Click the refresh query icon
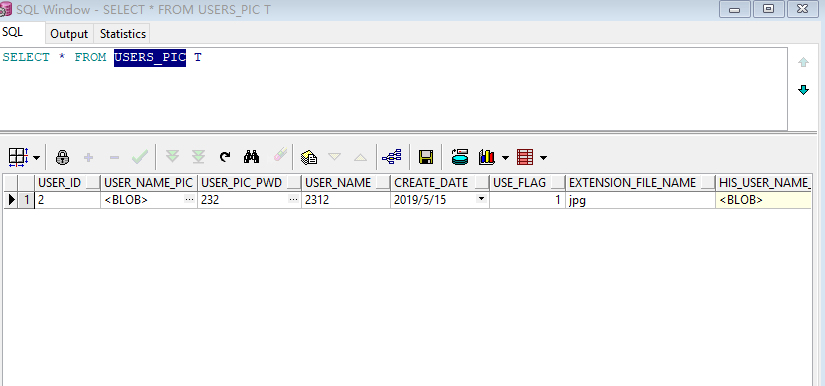This screenshot has width=825, height=386. pyautogui.click(x=225, y=157)
